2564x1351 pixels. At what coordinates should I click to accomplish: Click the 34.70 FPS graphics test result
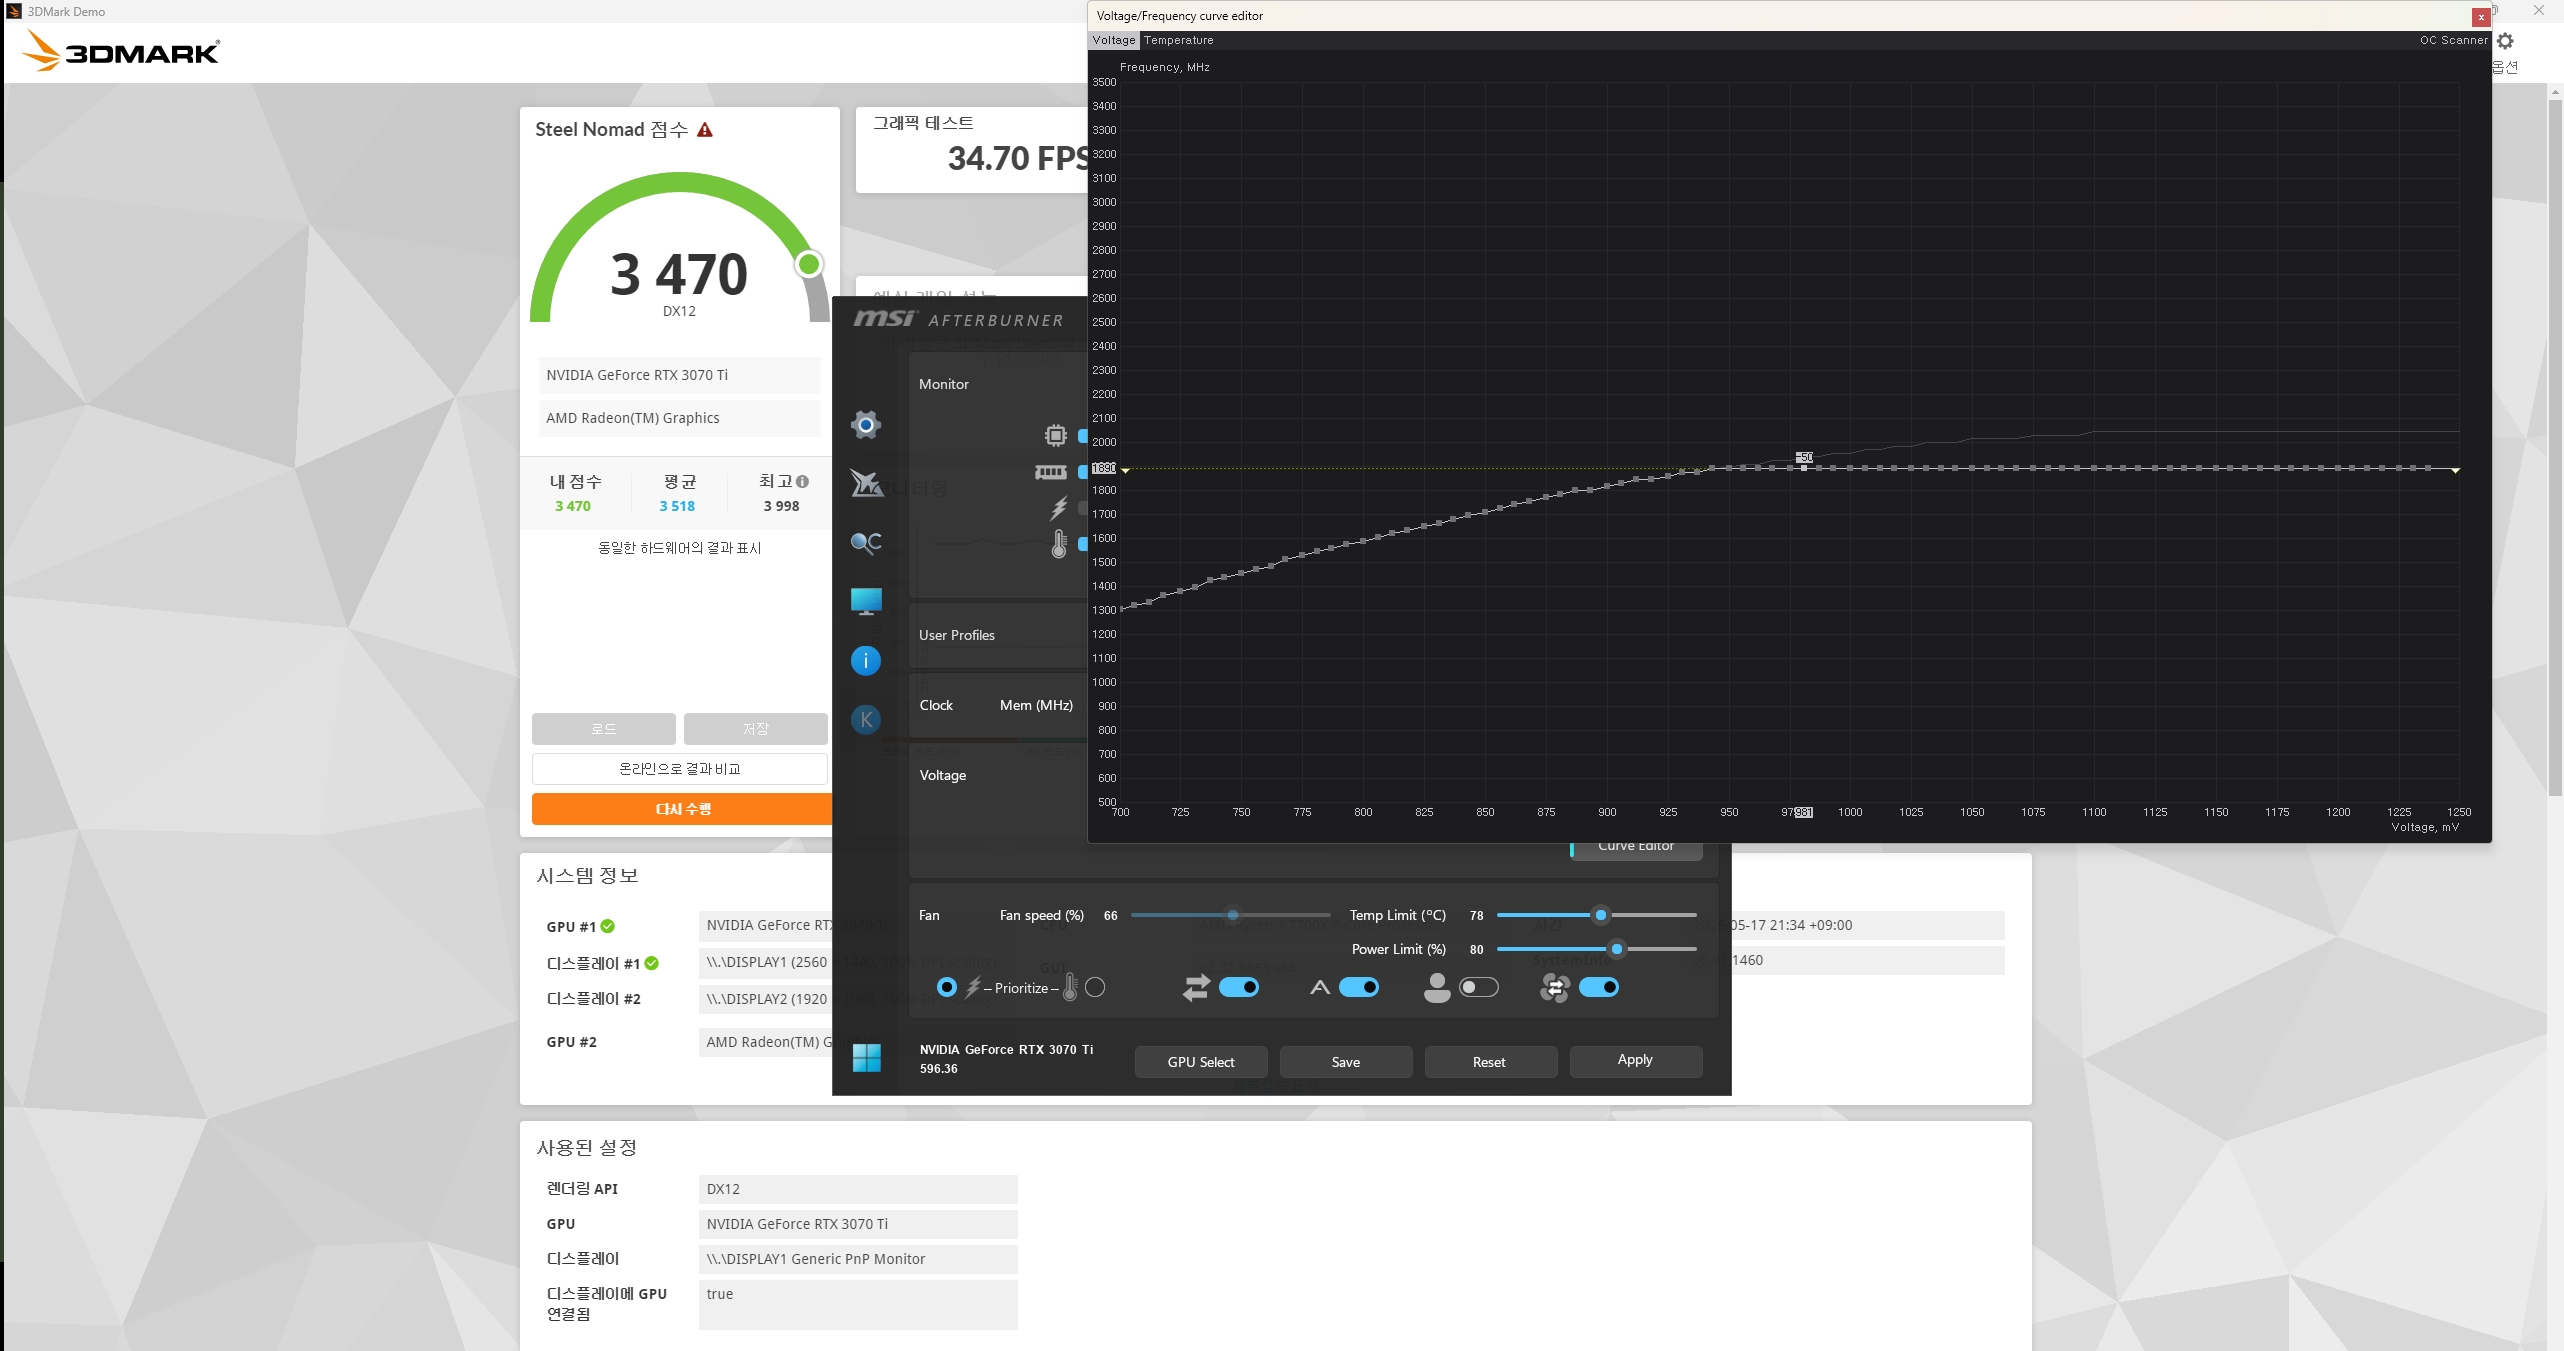click(1018, 158)
